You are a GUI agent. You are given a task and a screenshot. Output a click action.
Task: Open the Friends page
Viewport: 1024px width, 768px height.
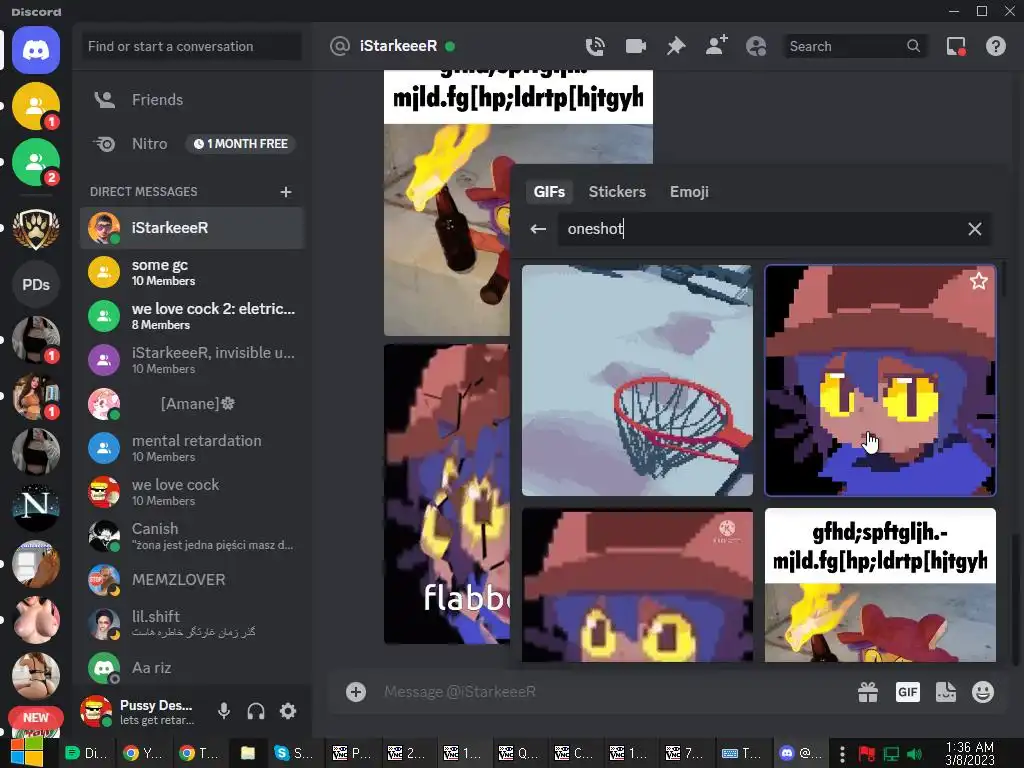[x=192, y=100]
